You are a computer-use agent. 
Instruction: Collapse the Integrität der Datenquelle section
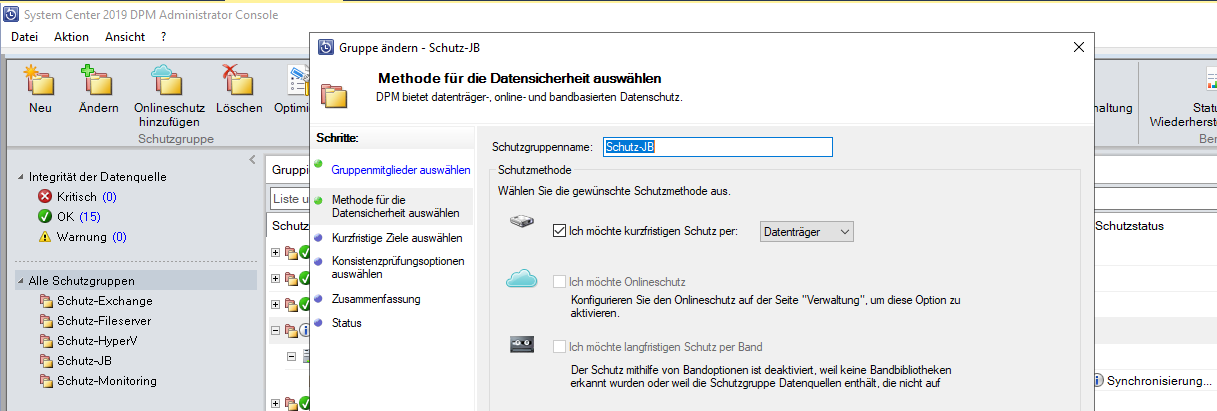22,177
